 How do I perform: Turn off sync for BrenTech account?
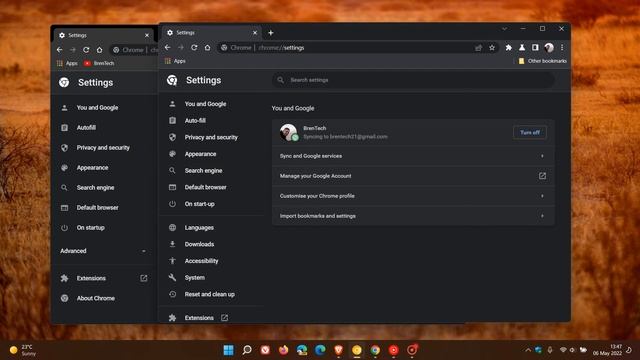pyautogui.click(x=530, y=132)
